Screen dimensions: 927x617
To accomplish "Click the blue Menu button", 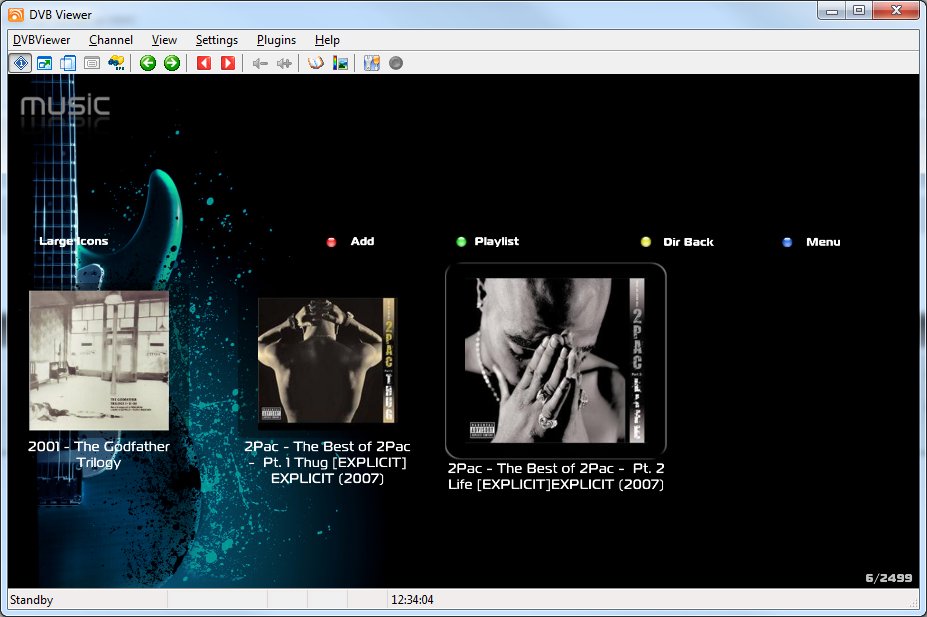I will tap(812, 242).
